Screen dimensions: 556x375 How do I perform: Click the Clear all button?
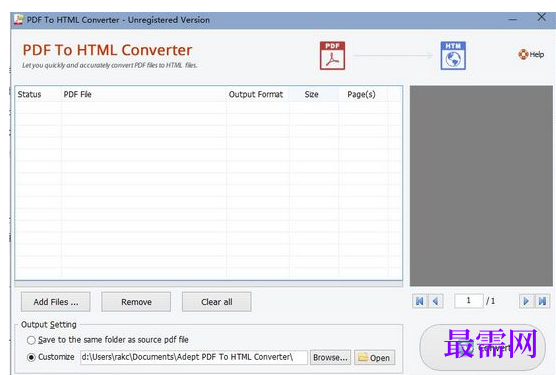click(217, 302)
